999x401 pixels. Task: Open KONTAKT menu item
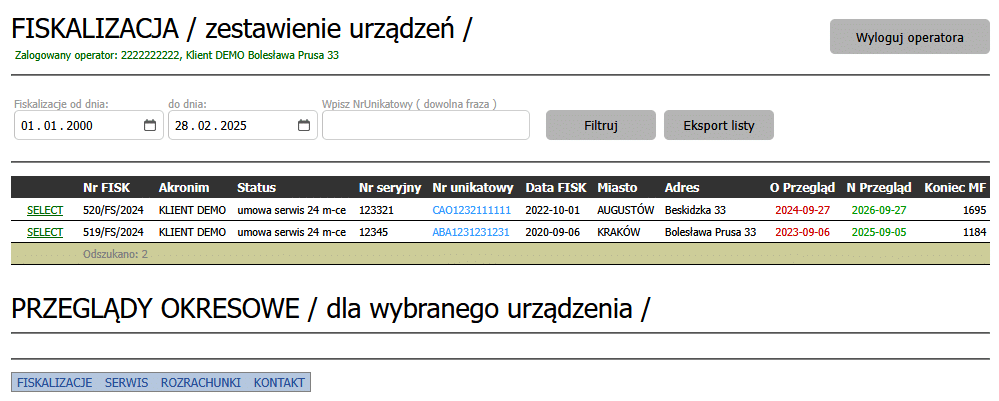(279, 383)
